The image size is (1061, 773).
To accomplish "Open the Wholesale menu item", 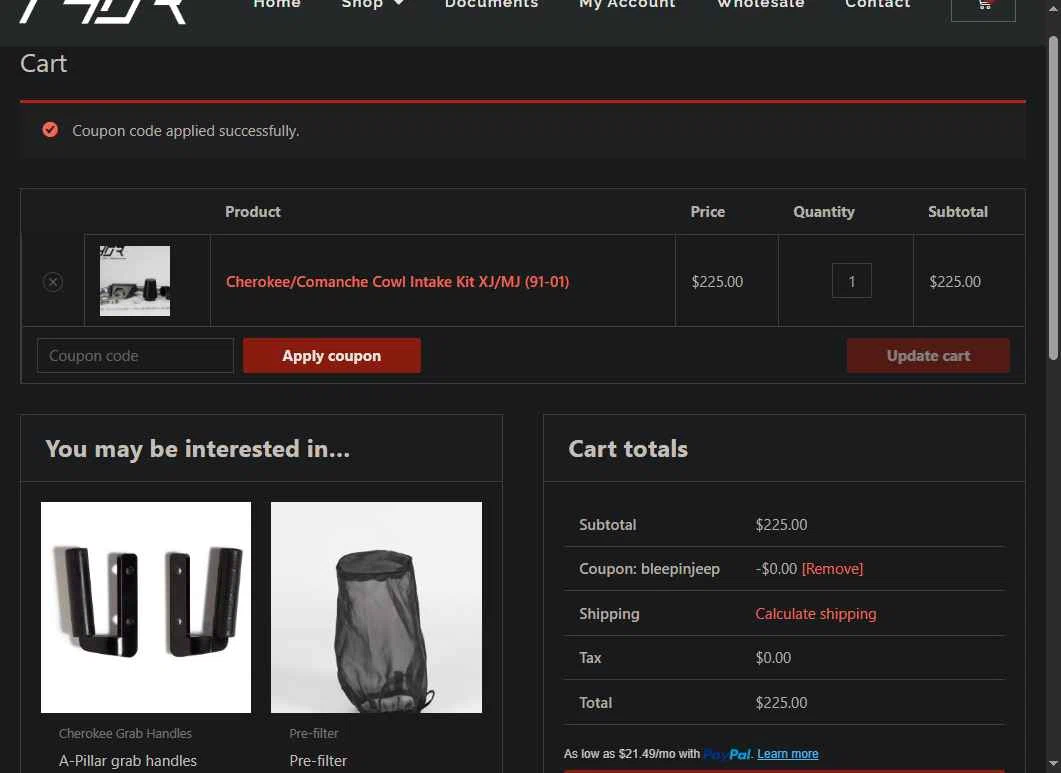I will click(761, 4).
